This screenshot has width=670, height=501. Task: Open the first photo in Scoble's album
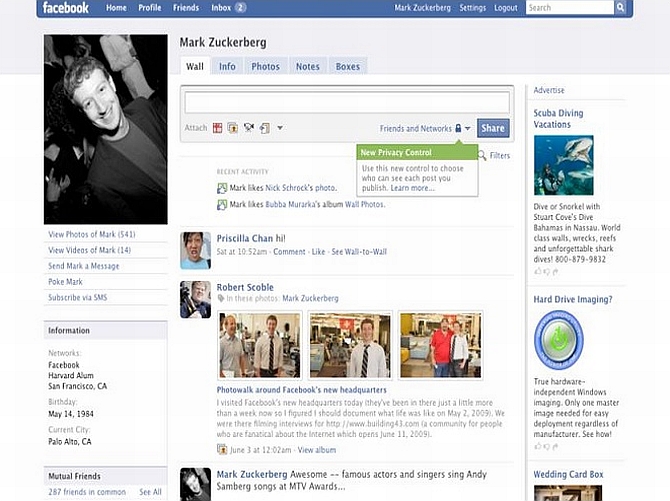[x=260, y=345]
